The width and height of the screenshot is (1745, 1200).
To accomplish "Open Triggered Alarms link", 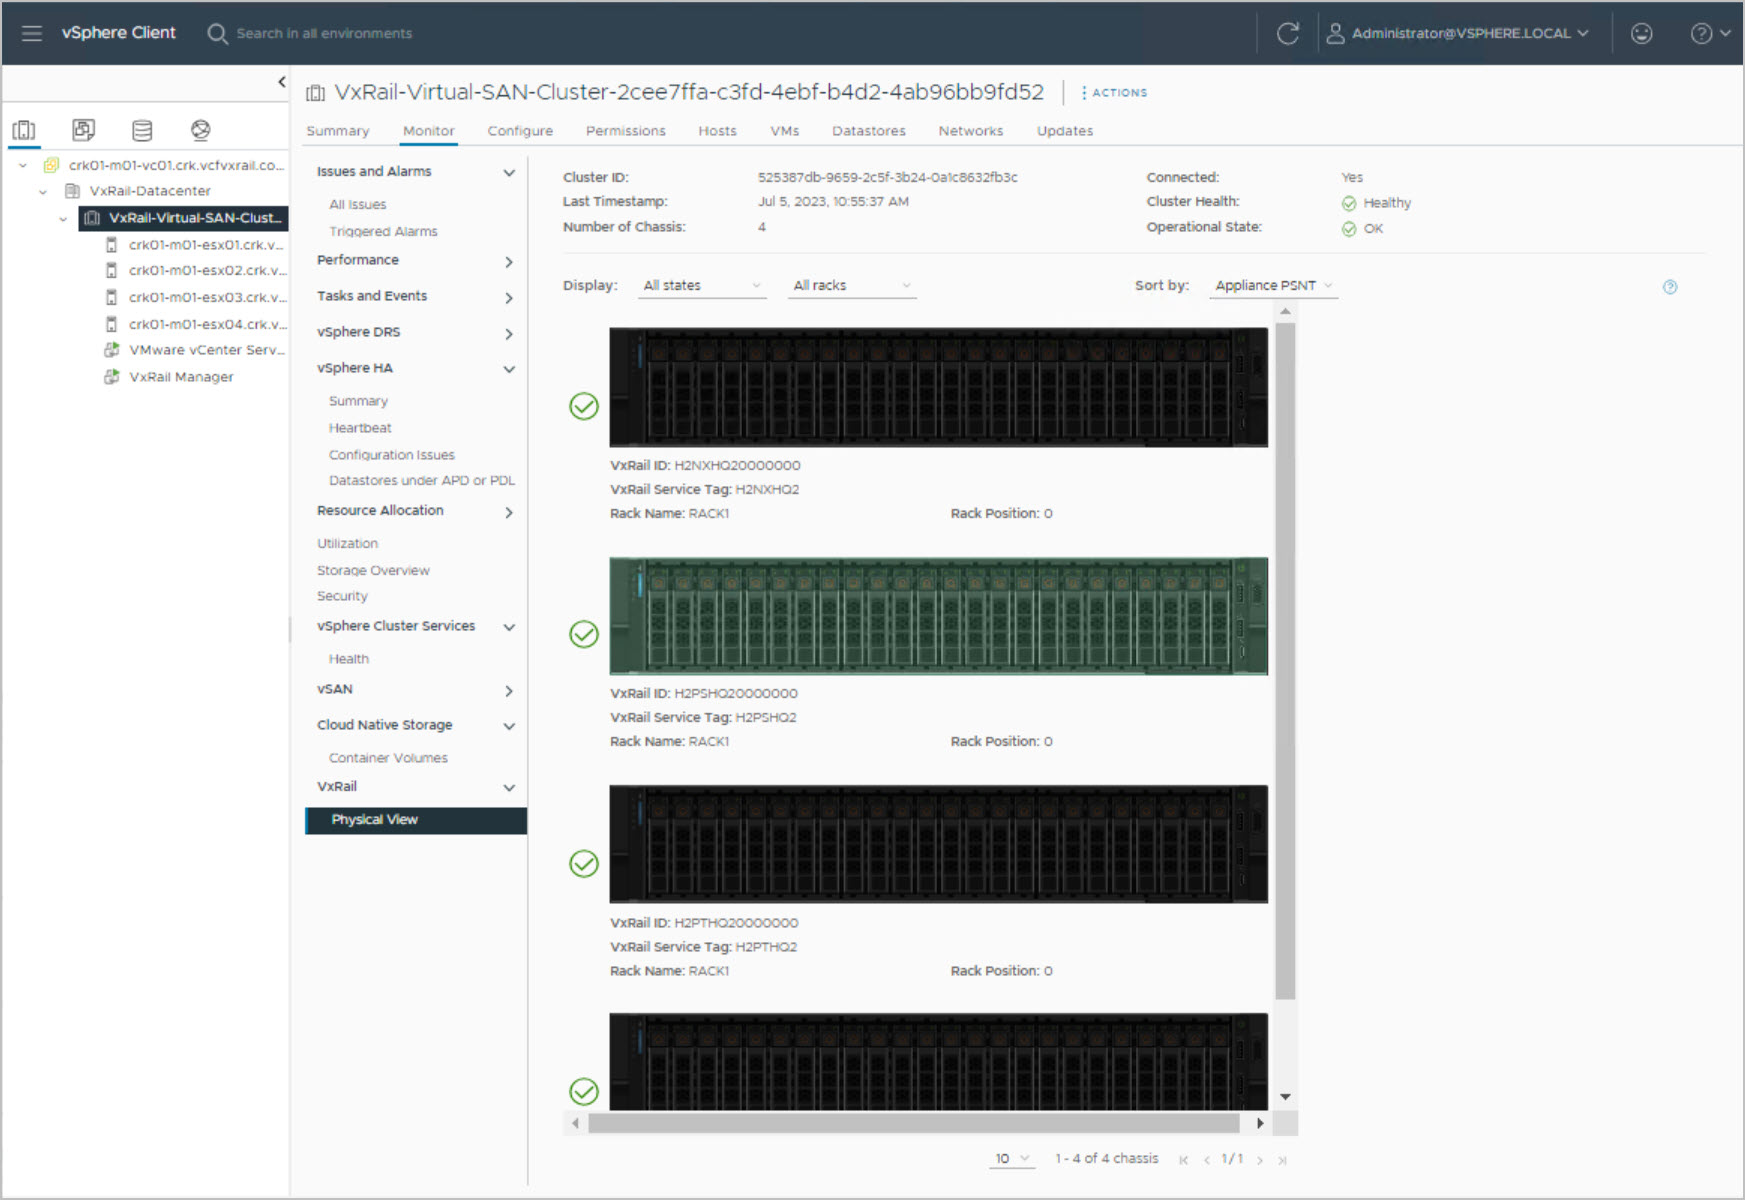I will coord(383,231).
